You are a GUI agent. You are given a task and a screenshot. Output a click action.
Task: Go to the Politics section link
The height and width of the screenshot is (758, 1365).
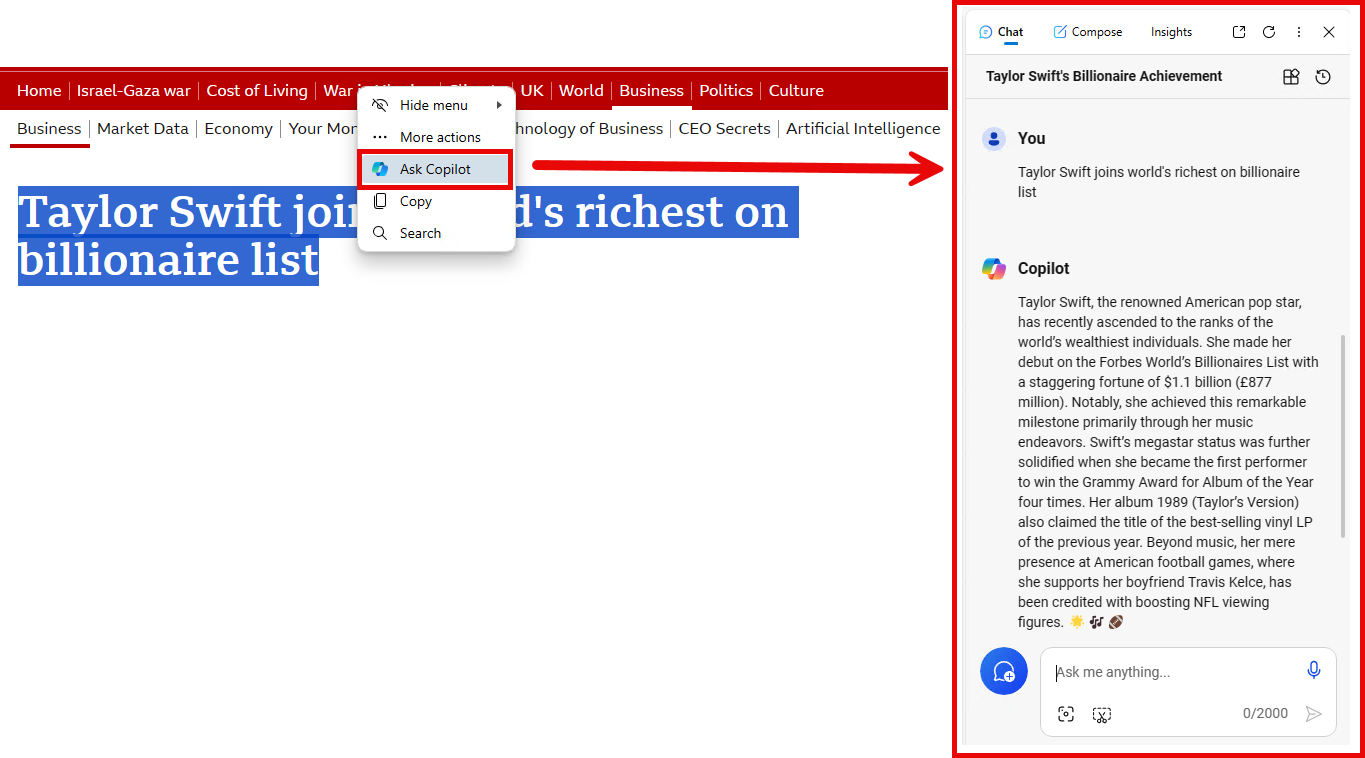pyautogui.click(x=726, y=90)
